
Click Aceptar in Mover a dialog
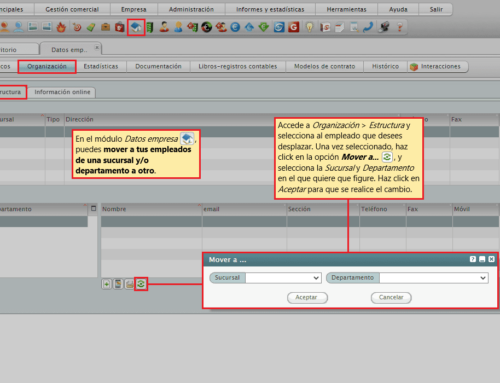tap(307, 297)
